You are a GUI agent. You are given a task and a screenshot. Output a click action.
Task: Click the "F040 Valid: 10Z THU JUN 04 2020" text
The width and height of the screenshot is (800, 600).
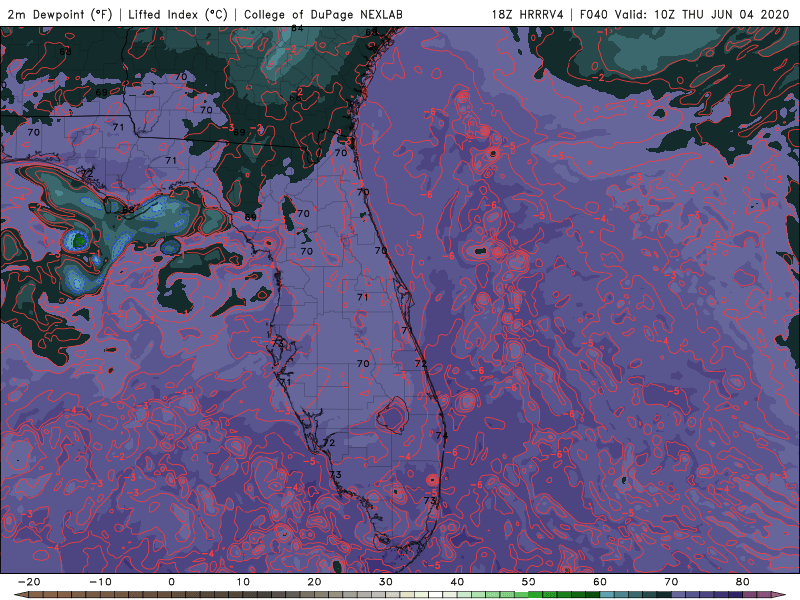684,14
